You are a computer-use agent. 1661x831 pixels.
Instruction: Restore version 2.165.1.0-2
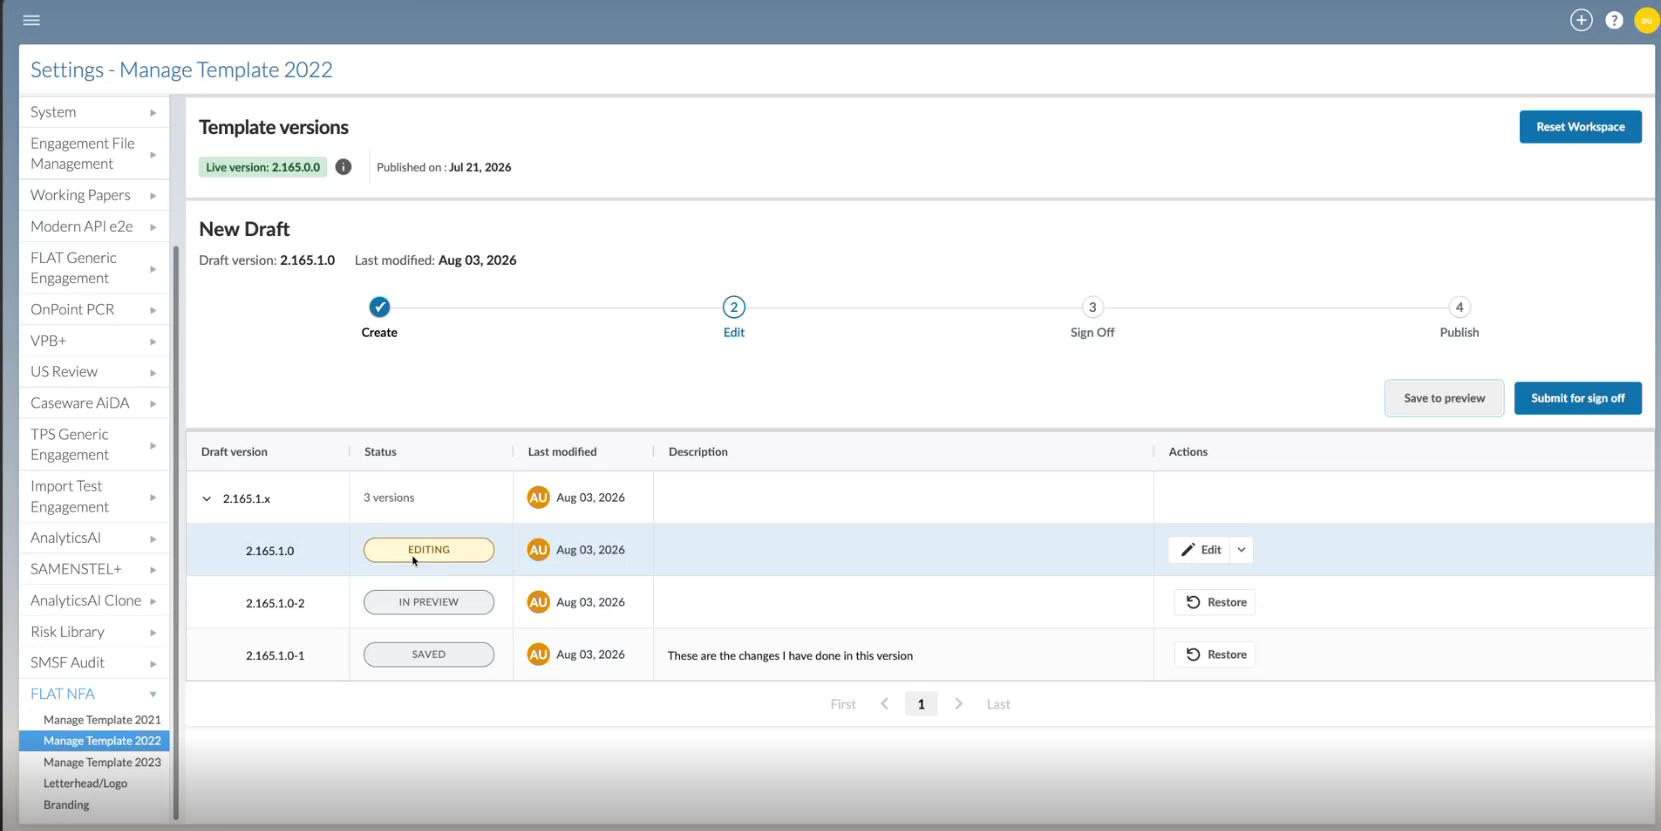pyautogui.click(x=1216, y=602)
